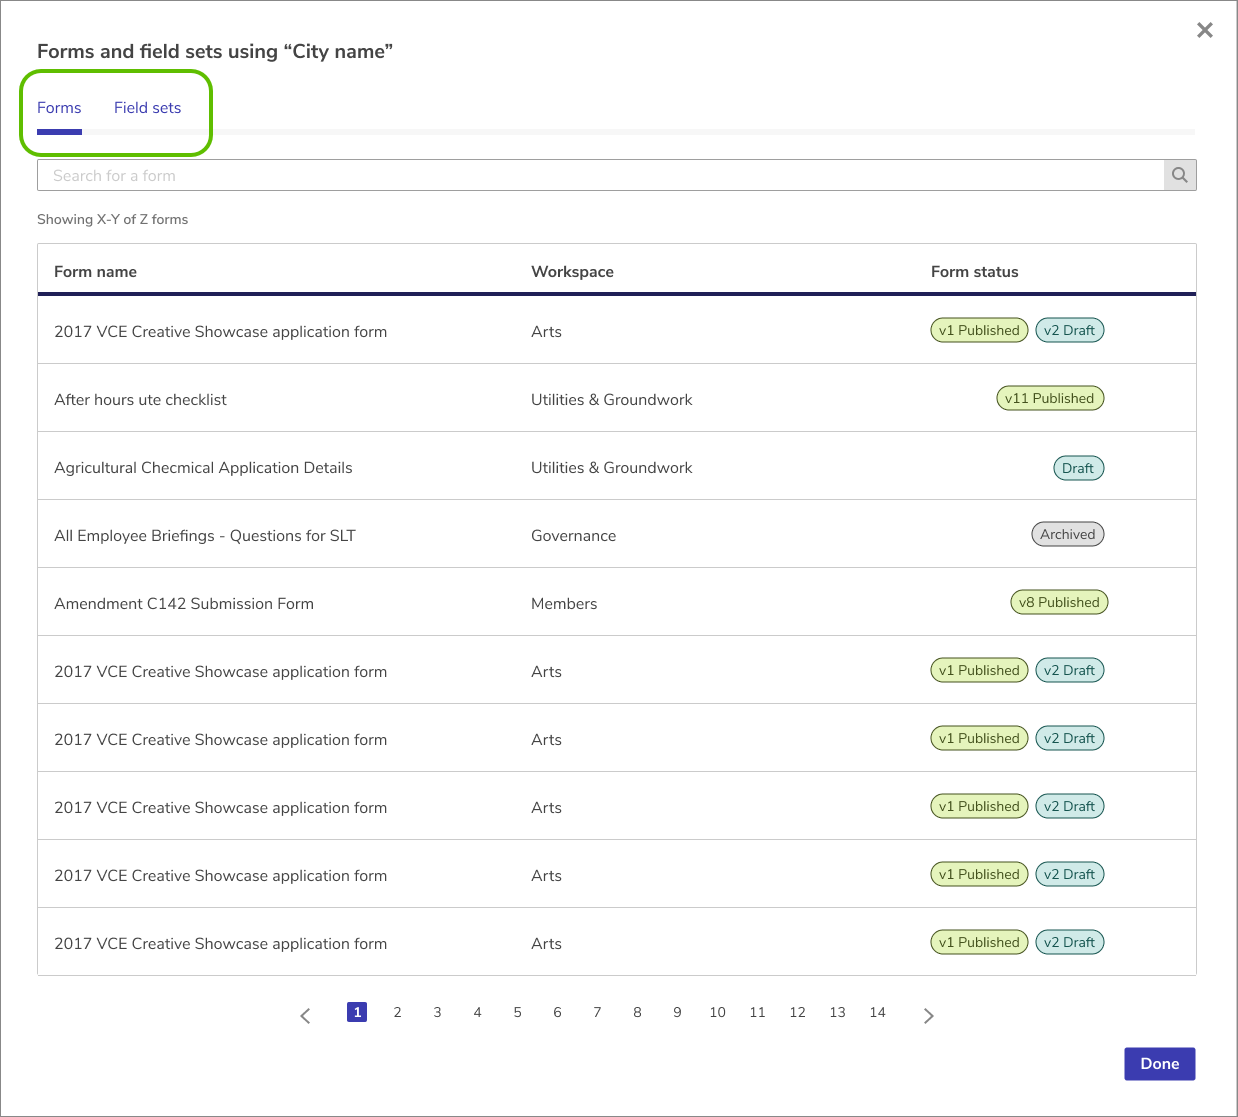Go to previous page using left chevron
This screenshot has width=1238, height=1117.
coord(305,1015)
